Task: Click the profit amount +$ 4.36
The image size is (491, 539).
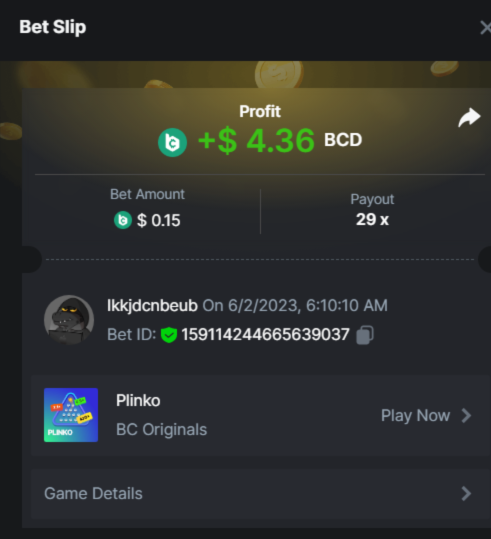Action: (257, 141)
